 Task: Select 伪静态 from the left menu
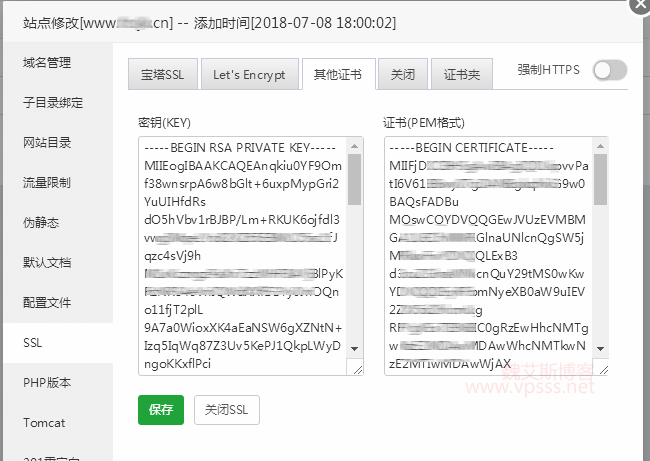click(41, 223)
